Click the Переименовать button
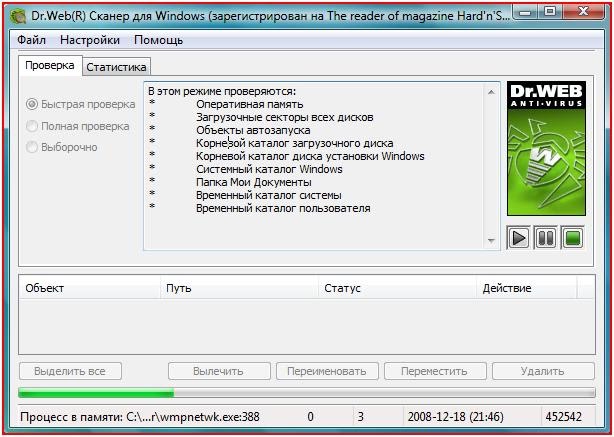 (327, 371)
